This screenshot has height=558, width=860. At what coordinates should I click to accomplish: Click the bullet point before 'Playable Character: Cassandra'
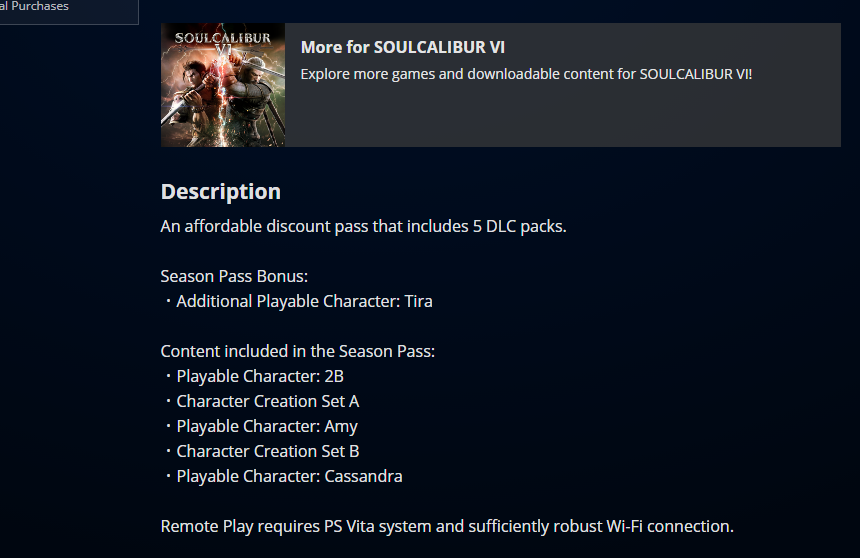click(168, 477)
